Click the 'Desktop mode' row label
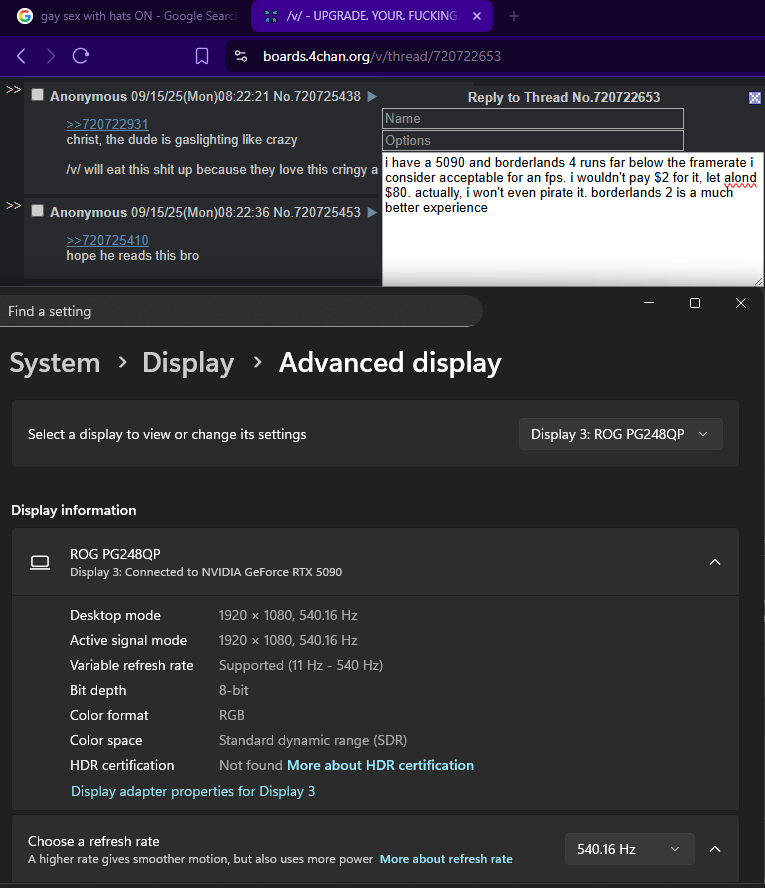Image resolution: width=765 pixels, height=888 pixels. pyautogui.click(x=116, y=616)
